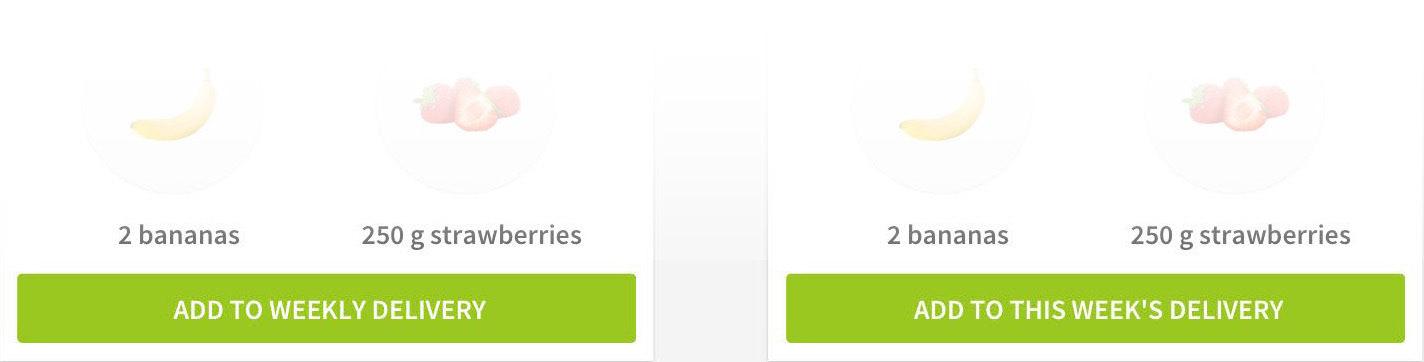The image size is (1424, 362).
Task: Click "250 g strawberries" label in the left card
Action: pos(471,236)
